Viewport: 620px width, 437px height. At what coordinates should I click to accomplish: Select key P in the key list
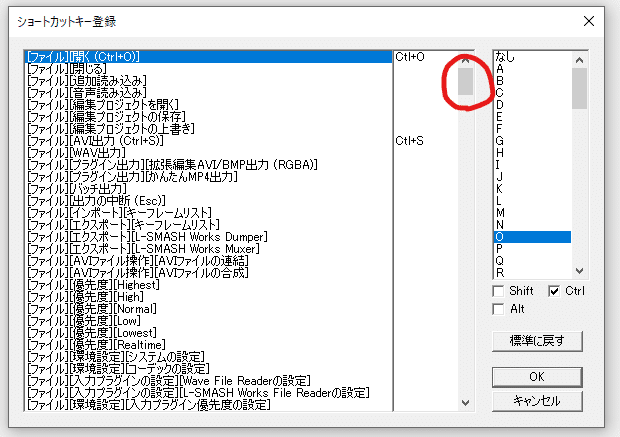(533, 249)
